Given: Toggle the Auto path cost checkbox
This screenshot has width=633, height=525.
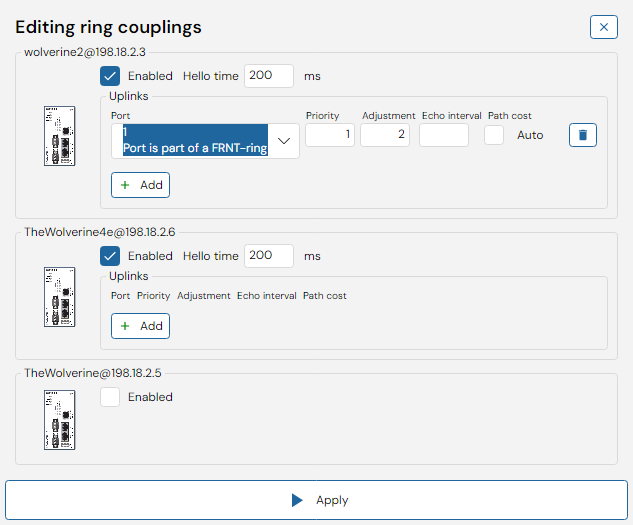Looking at the screenshot, I should pyautogui.click(x=494, y=135).
